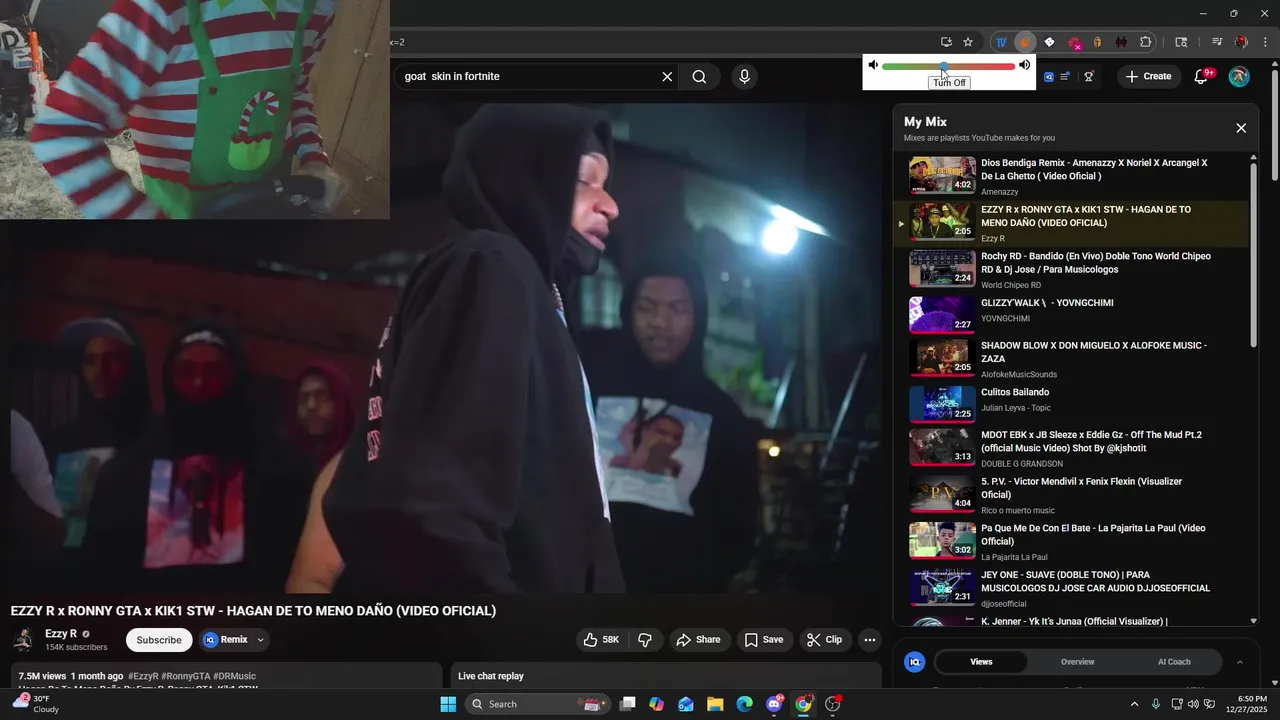This screenshot has height=720, width=1280.
Task: Click the YouTube search magnifier button
Action: 699,77
